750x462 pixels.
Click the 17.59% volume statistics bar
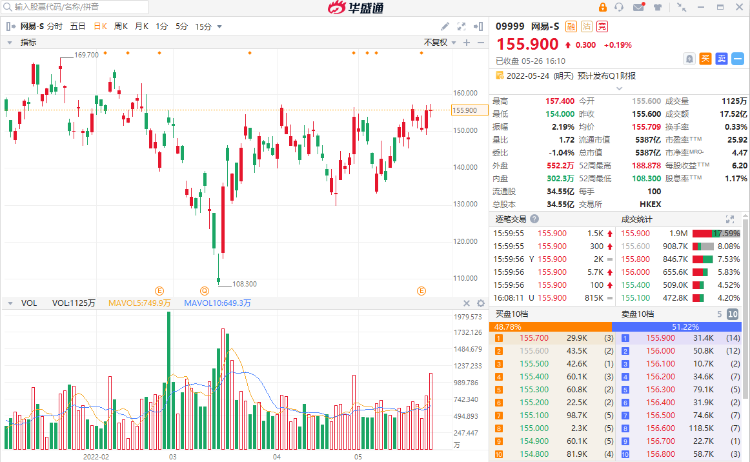coord(717,233)
